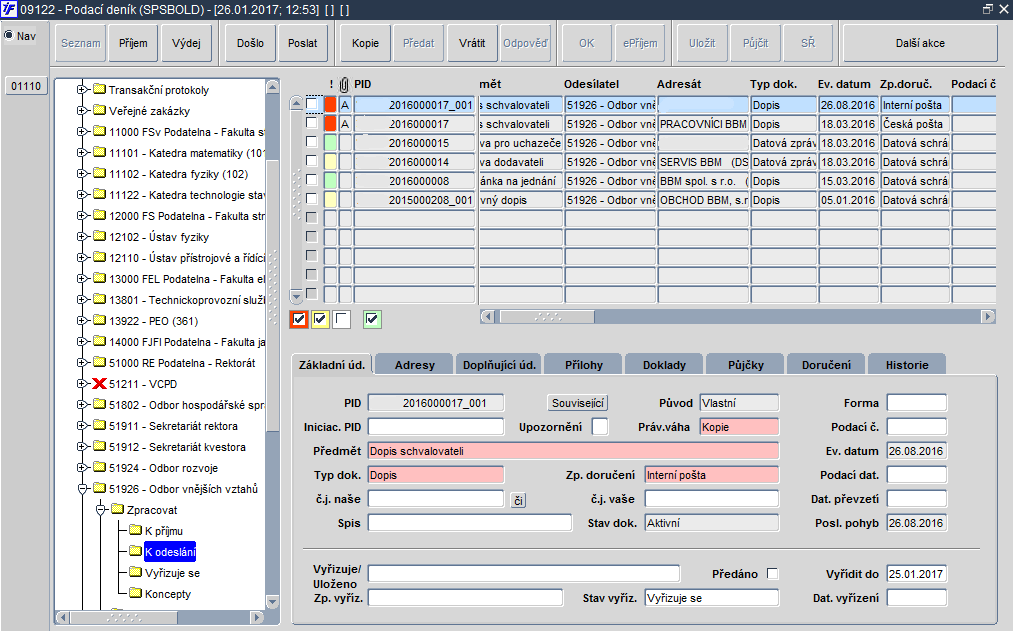Click the folder icon for Koncepty
This screenshot has height=631, width=1013.
(x=135, y=594)
